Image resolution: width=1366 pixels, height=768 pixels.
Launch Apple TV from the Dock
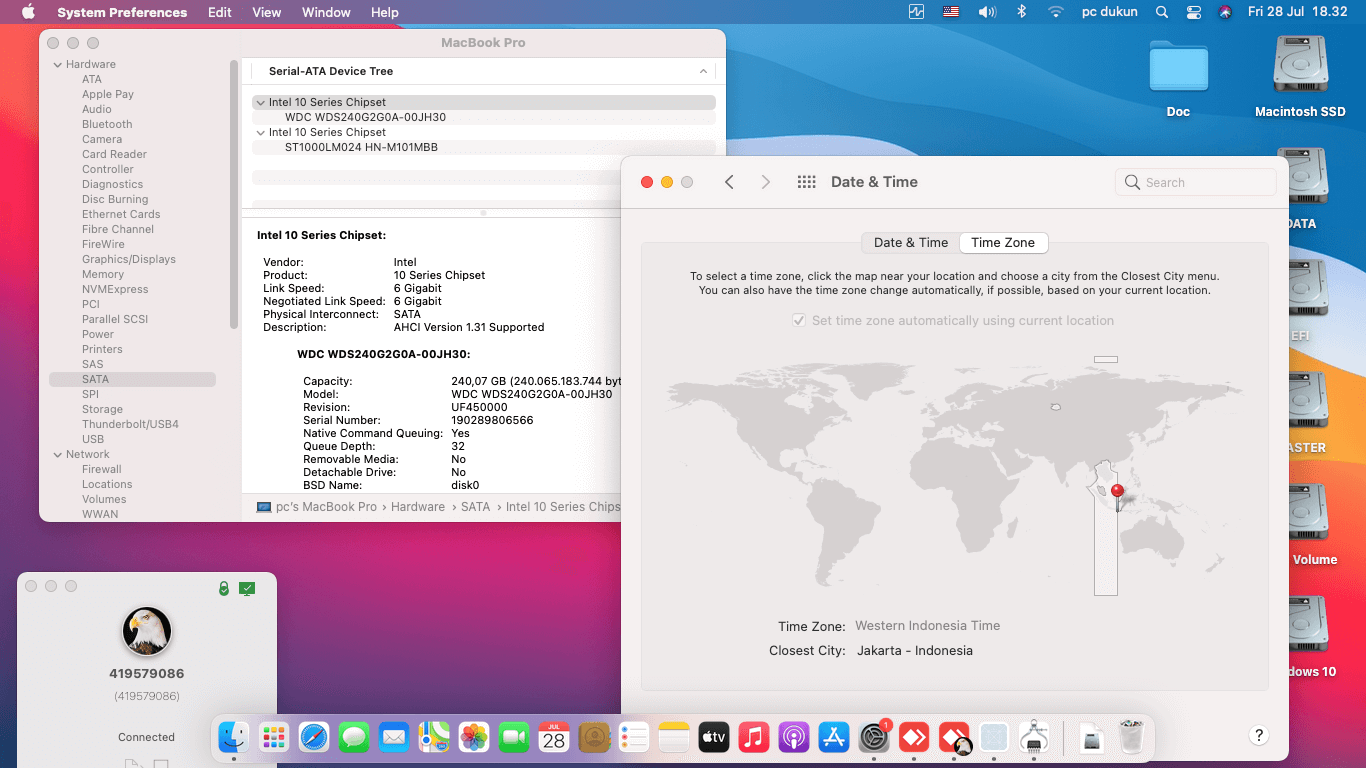tap(714, 738)
